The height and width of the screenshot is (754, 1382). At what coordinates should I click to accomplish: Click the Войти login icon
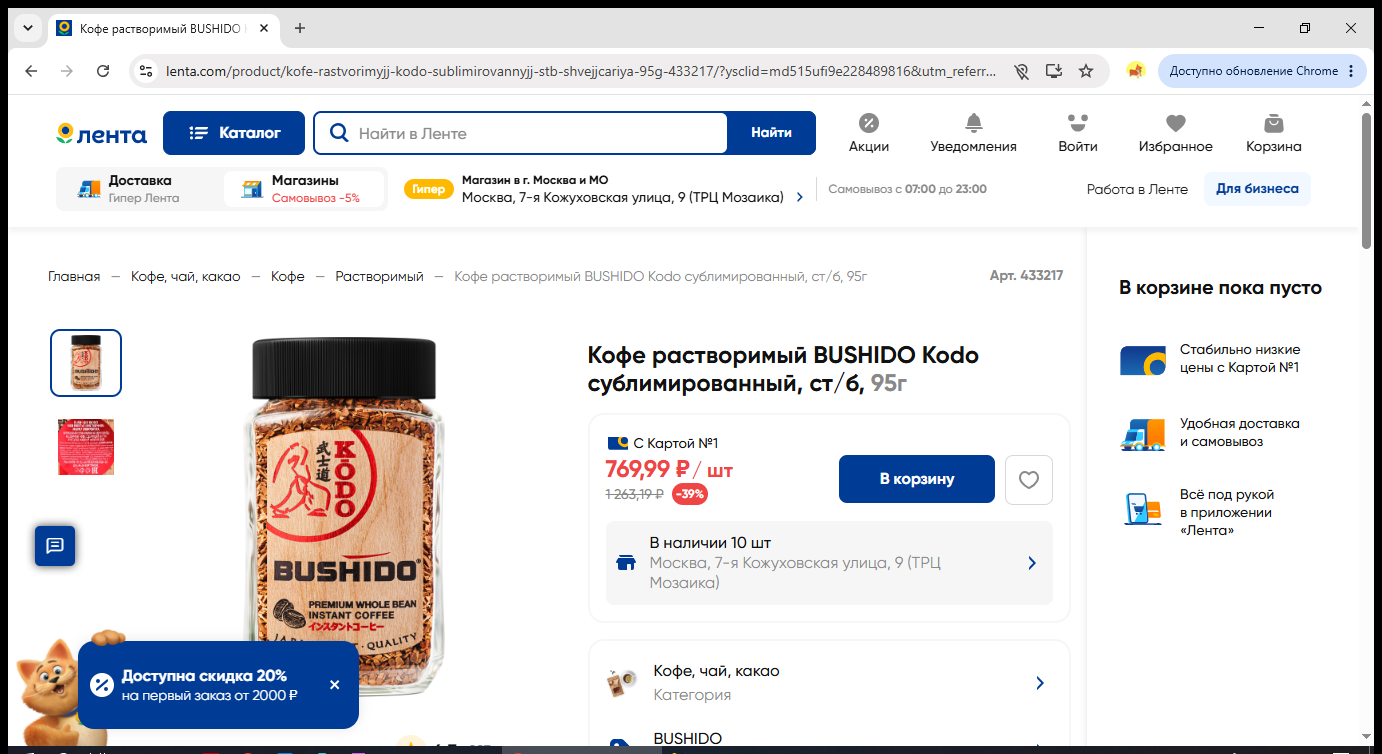[1077, 133]
